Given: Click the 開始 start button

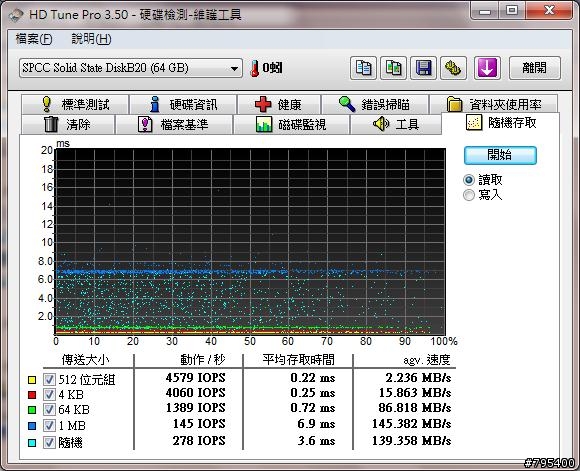Looking at the screenshot, I should point(500,155).
